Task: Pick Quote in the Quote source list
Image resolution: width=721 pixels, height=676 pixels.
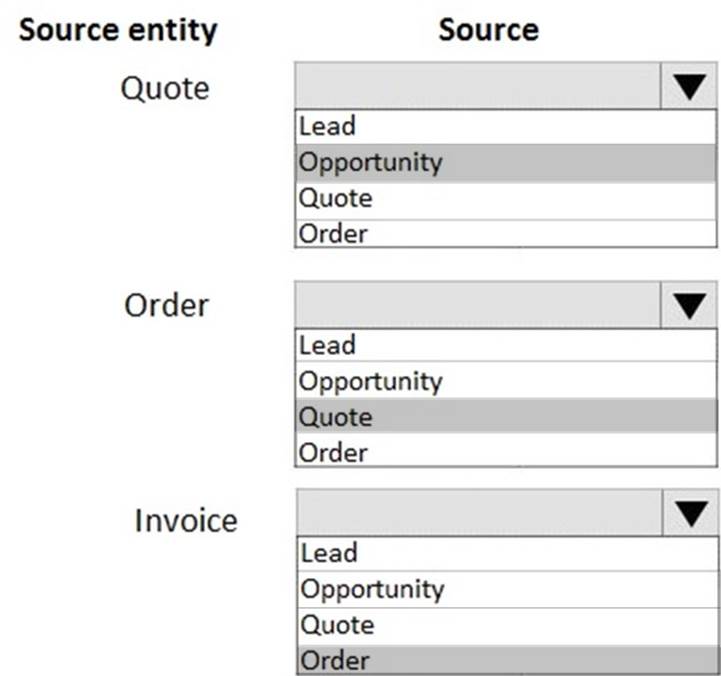Action: point(505,198)
